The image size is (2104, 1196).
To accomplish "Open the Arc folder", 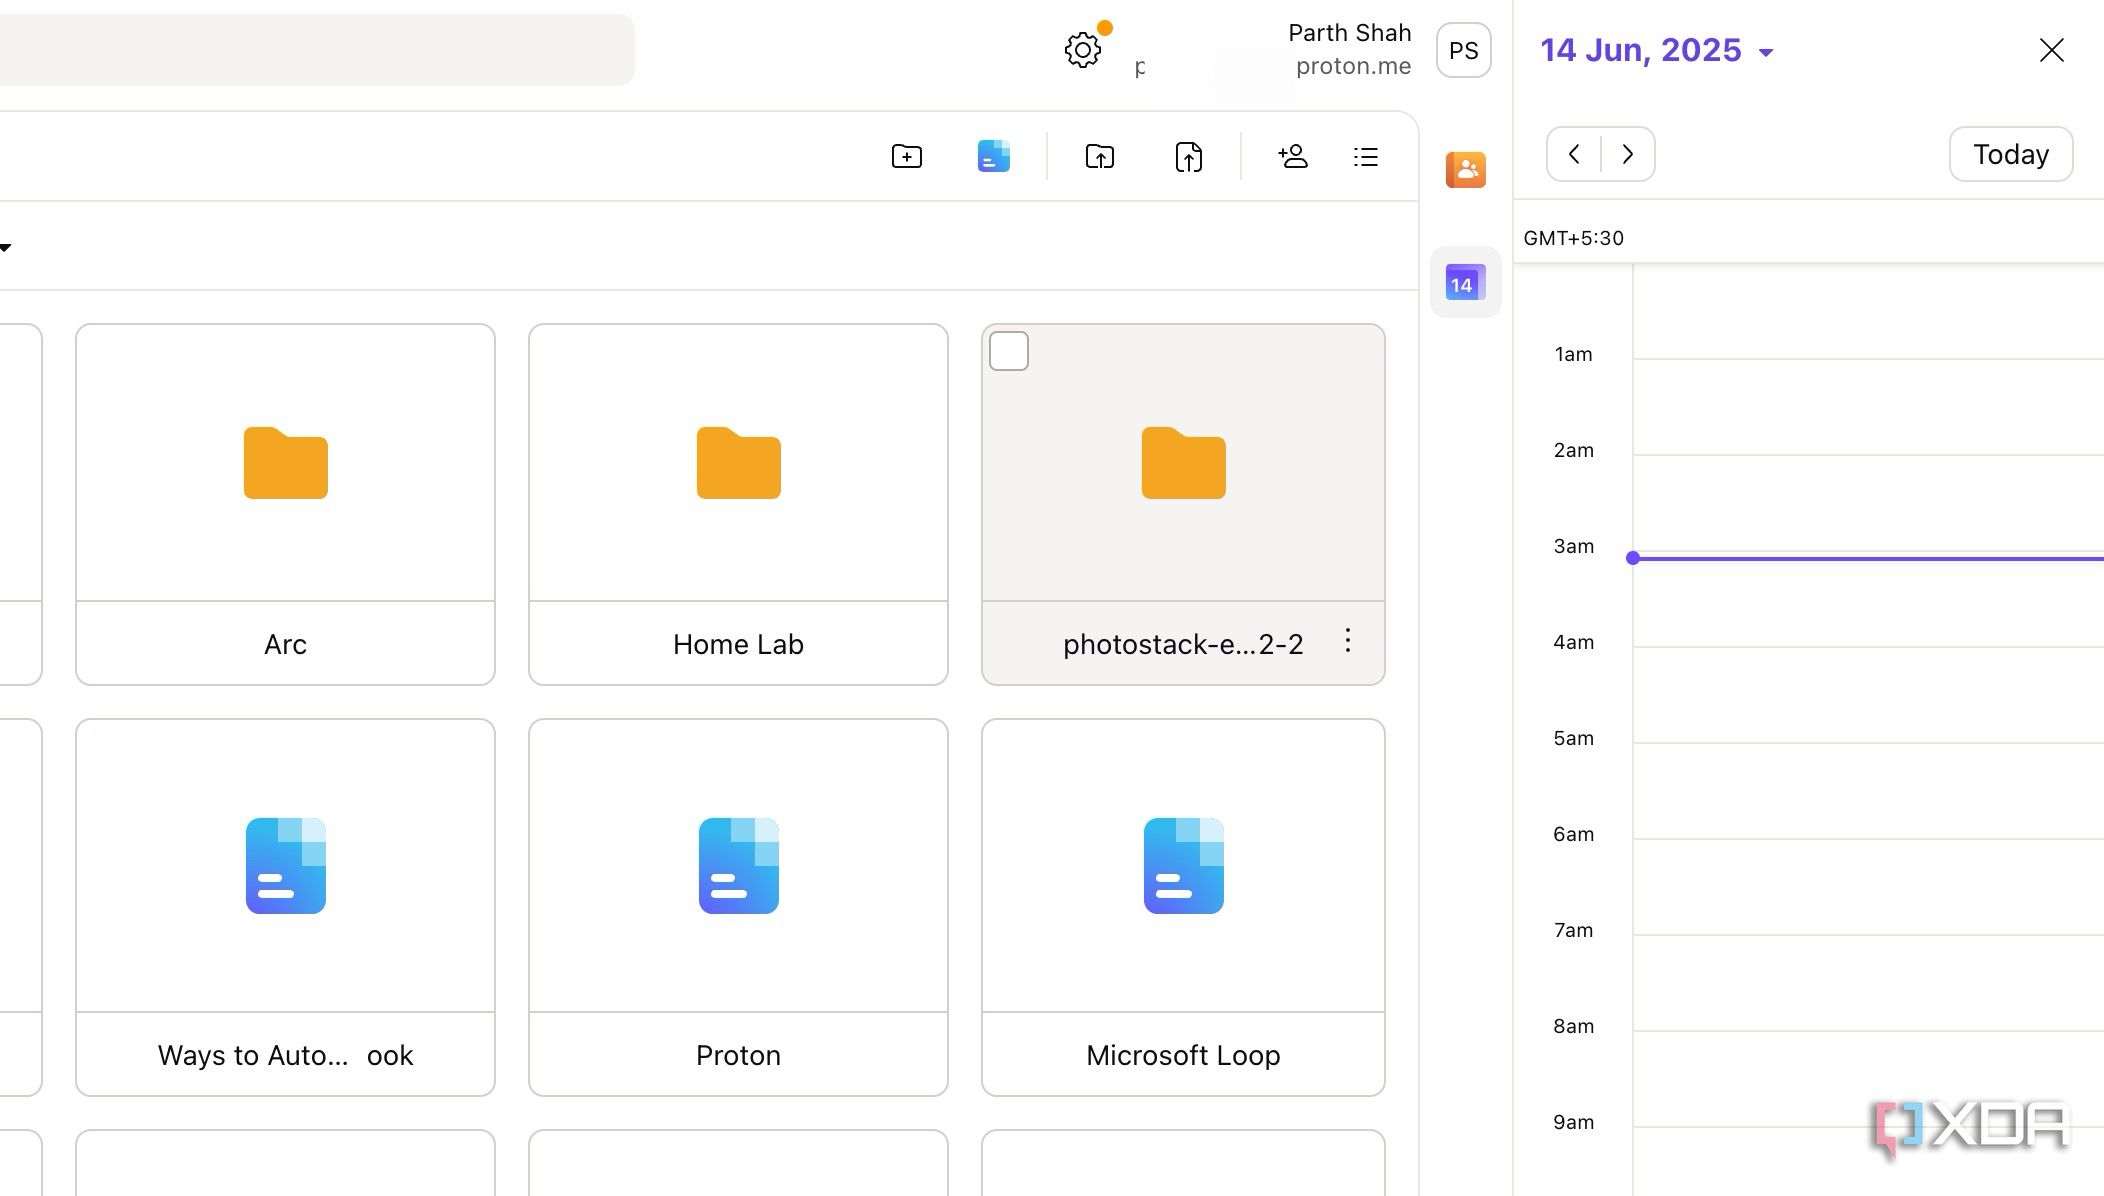I will tap(285, 504).
